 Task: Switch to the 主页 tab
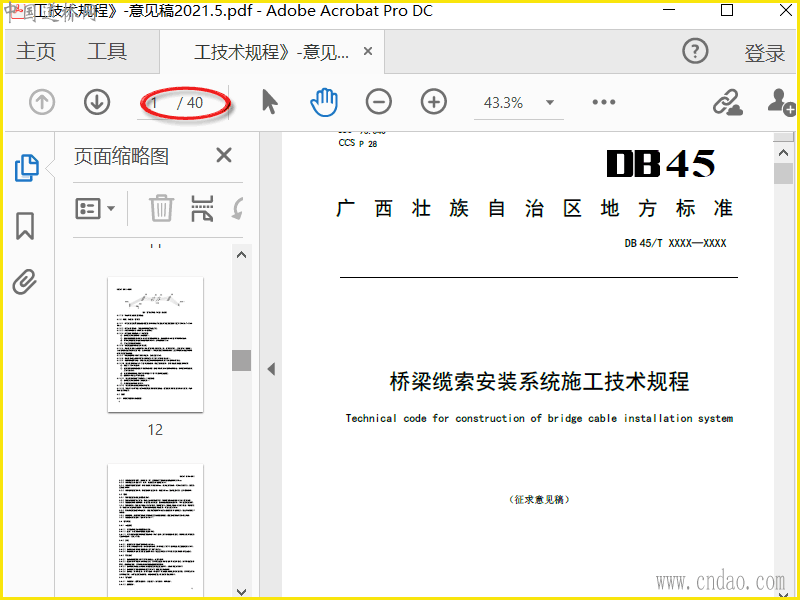click(x=36, y=52)
